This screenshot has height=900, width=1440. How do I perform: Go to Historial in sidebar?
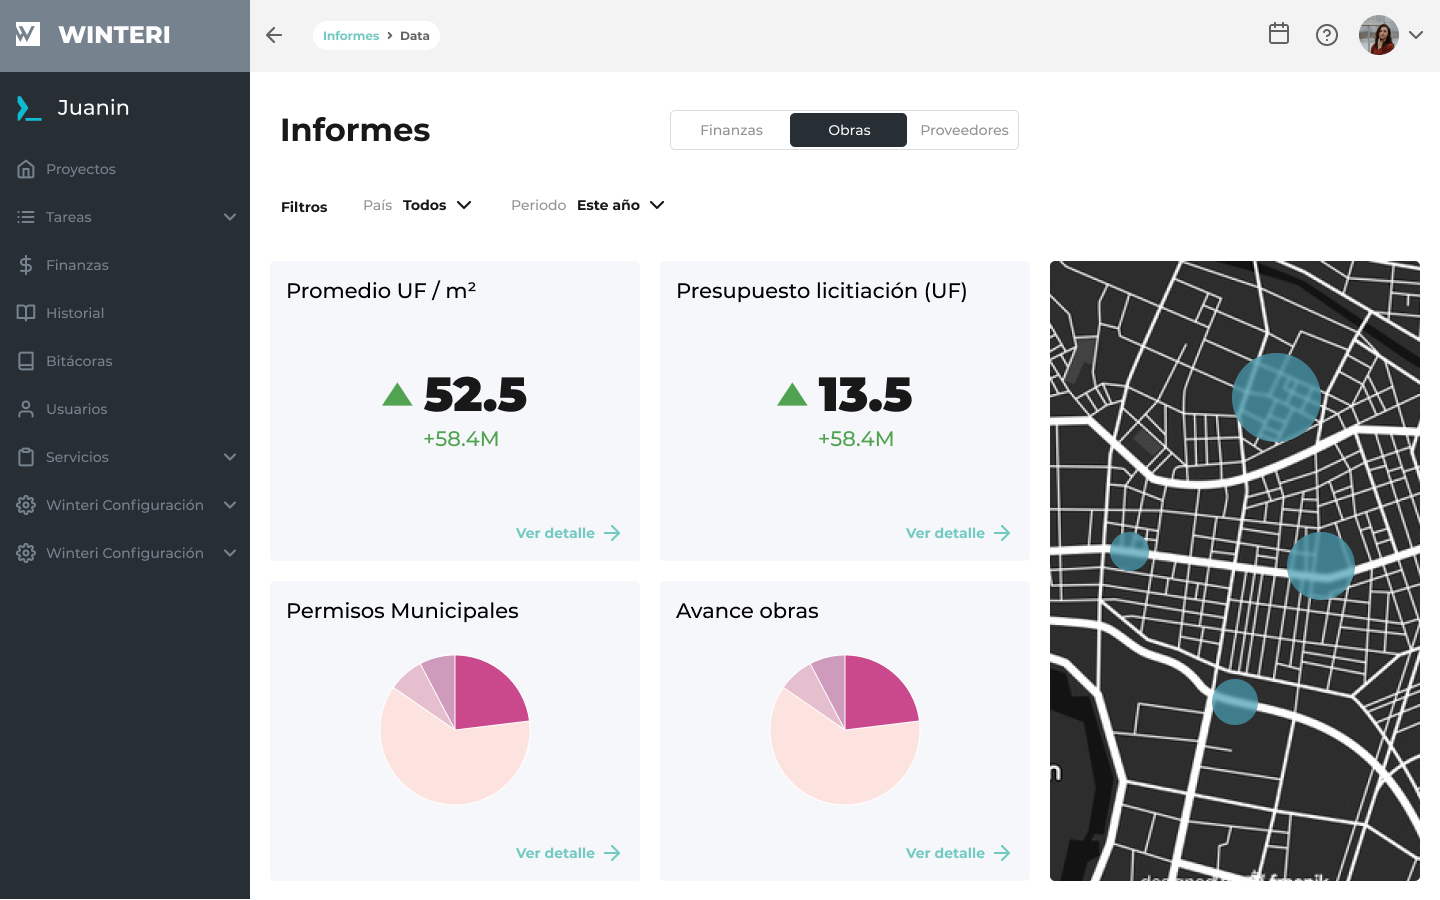(x=74, y=313)
